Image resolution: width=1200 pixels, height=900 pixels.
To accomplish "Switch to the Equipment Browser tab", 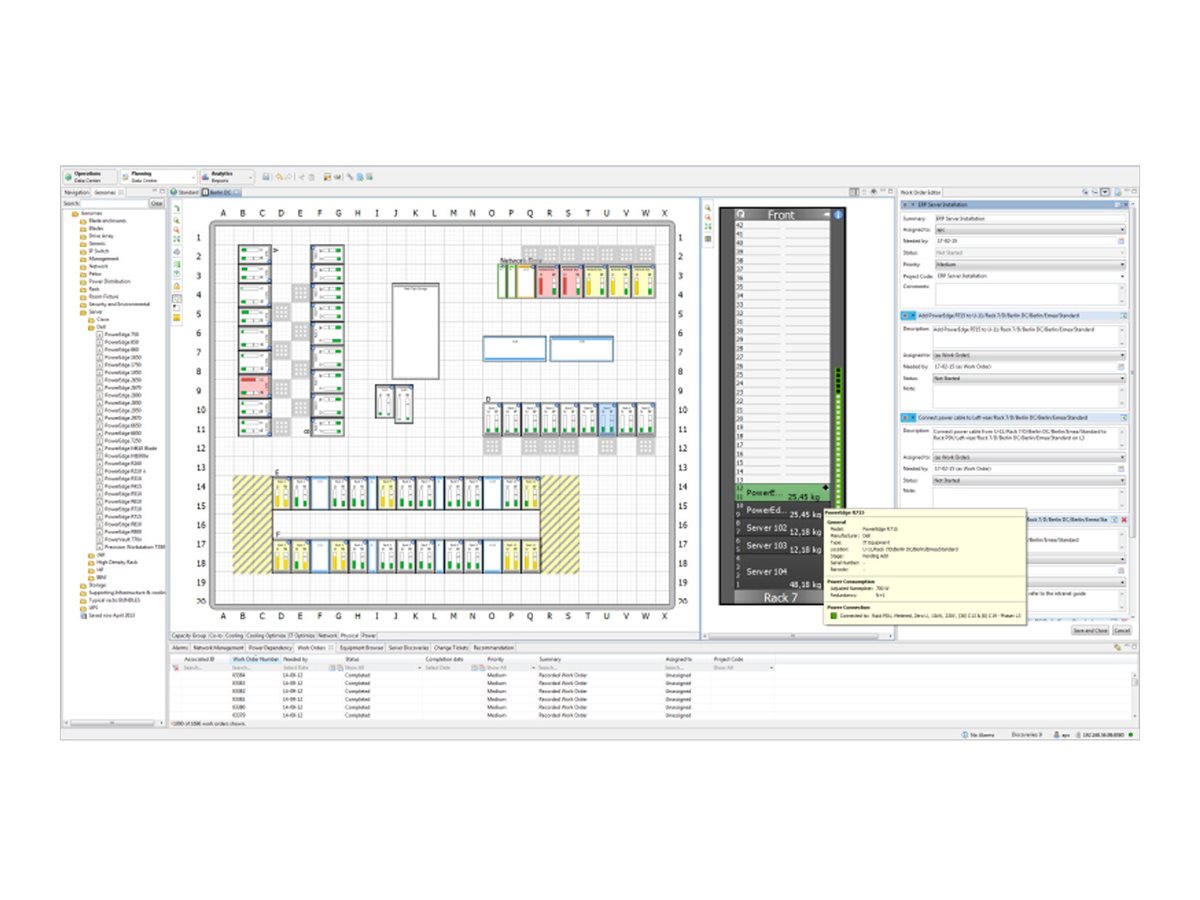I will (360, 648).
